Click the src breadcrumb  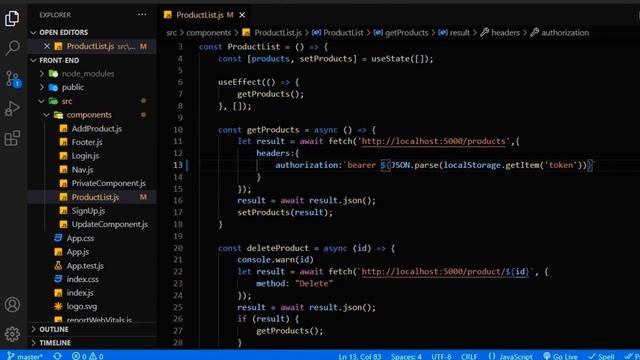pyautogui.click(x=171, y=33)
